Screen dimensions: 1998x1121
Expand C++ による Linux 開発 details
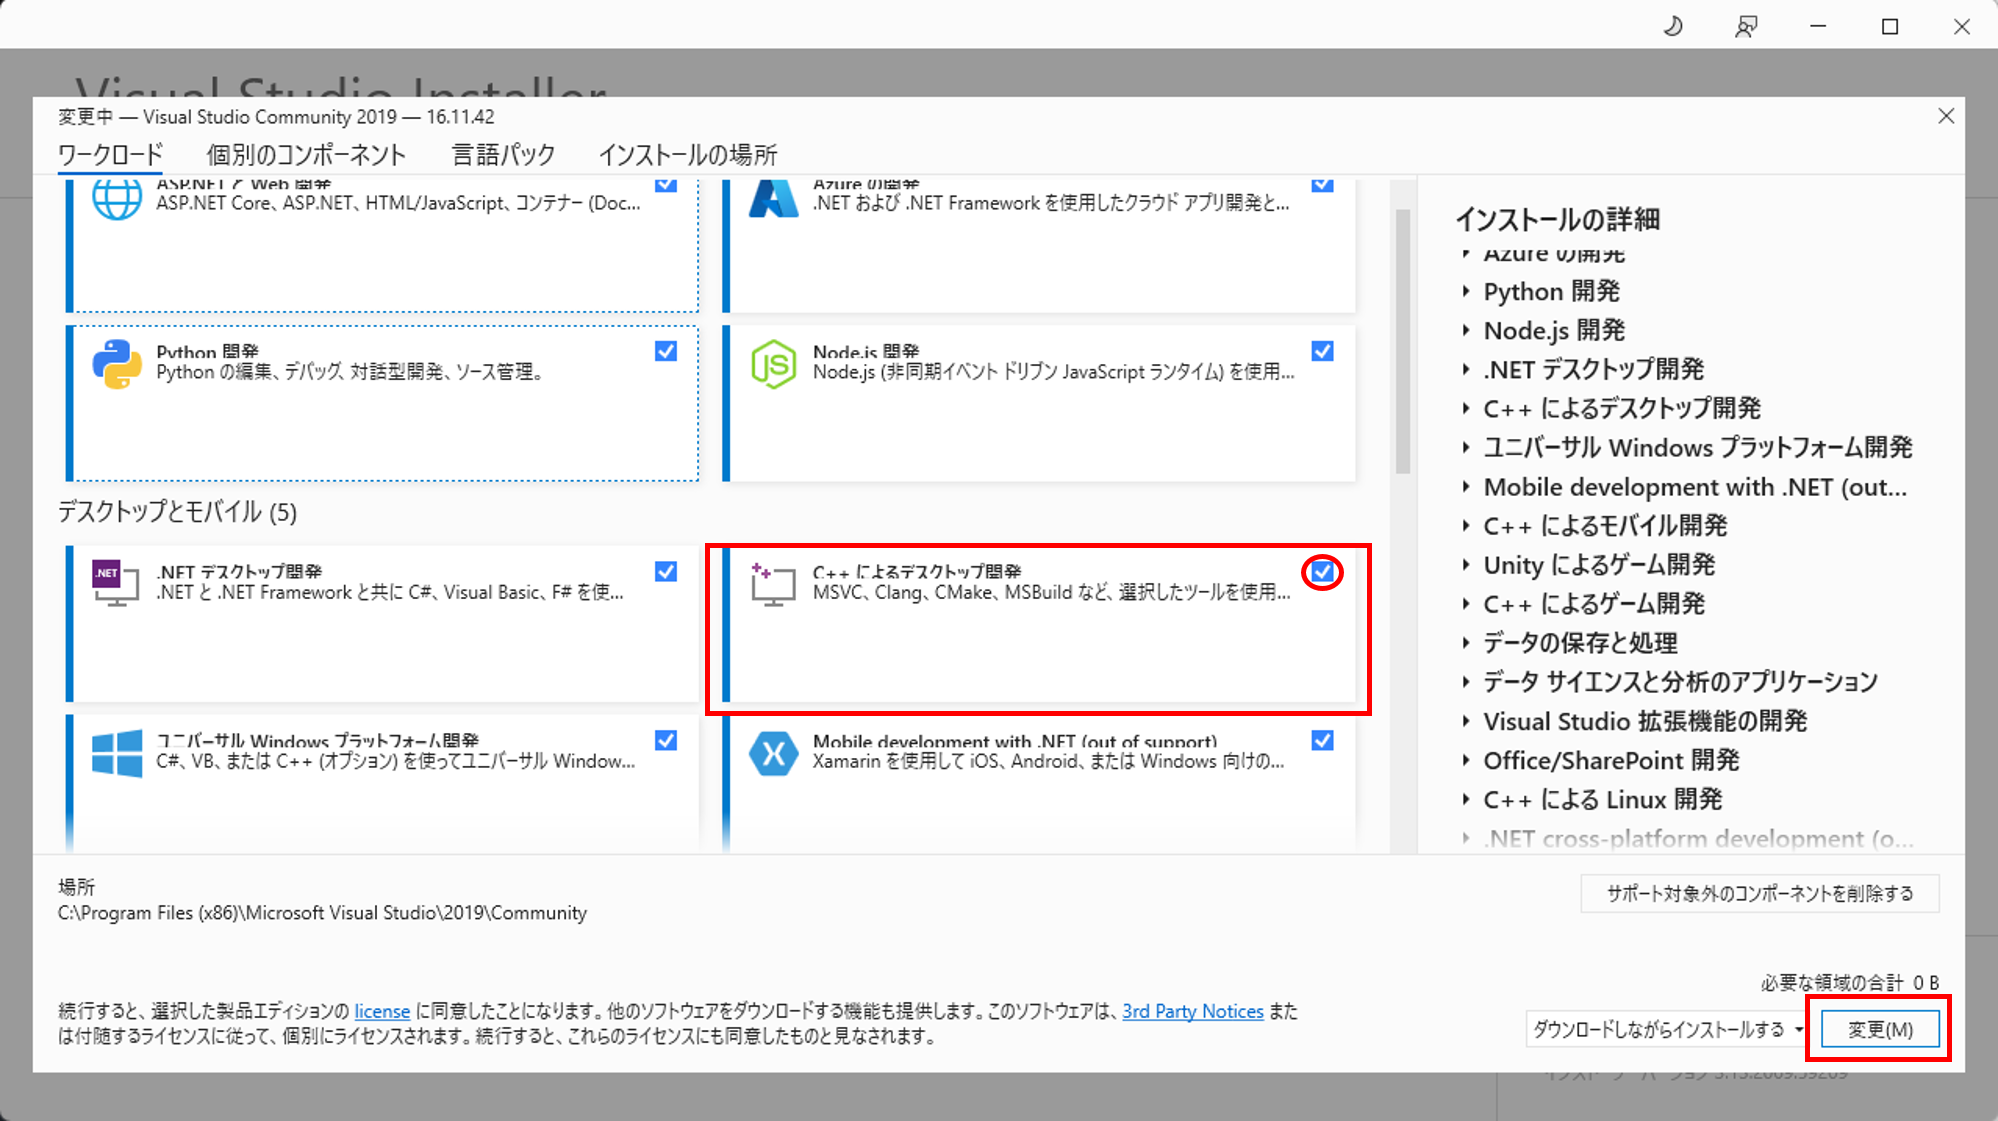pyautogui.click(x=1466, y=800)
